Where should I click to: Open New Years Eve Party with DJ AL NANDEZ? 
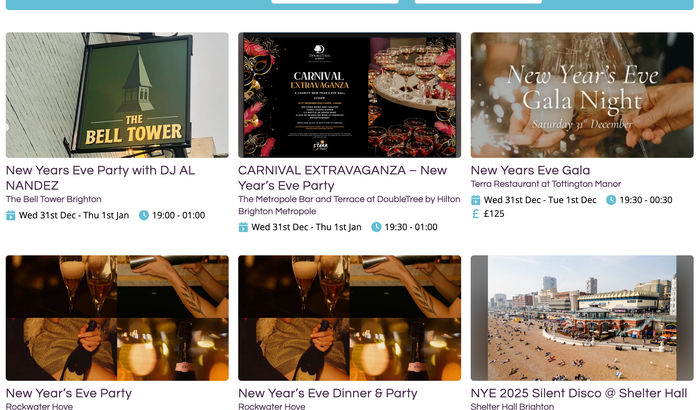(x=100, y=178)
